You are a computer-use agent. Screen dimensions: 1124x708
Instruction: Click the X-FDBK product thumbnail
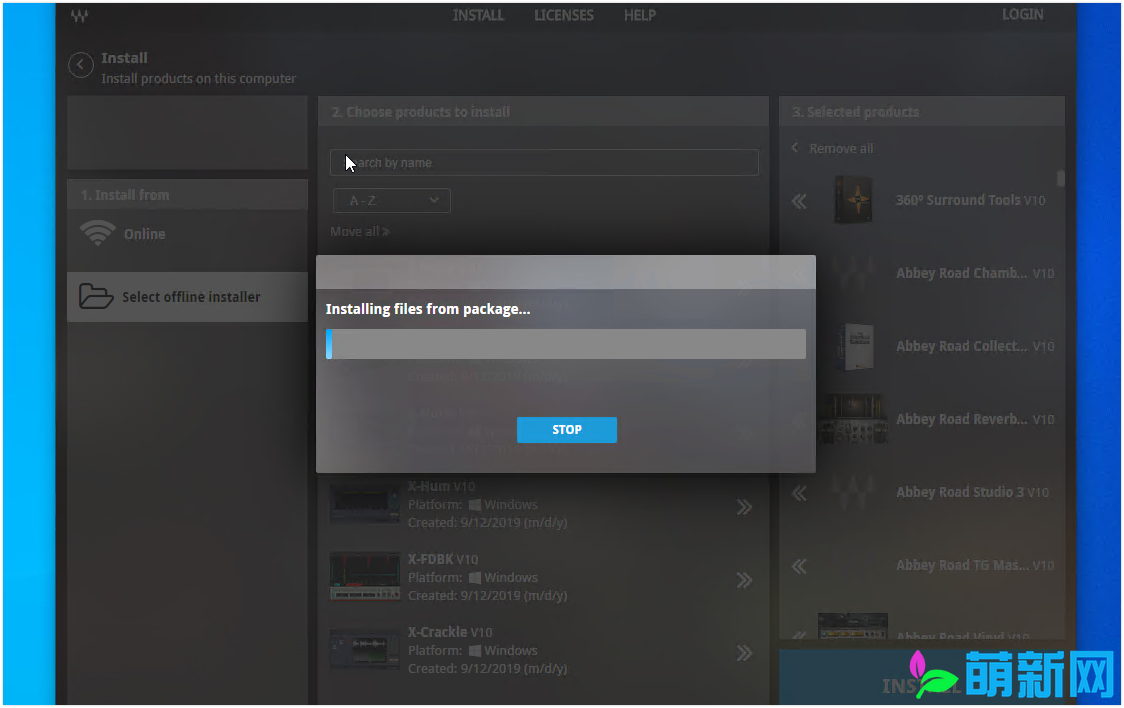pos(365,575)
